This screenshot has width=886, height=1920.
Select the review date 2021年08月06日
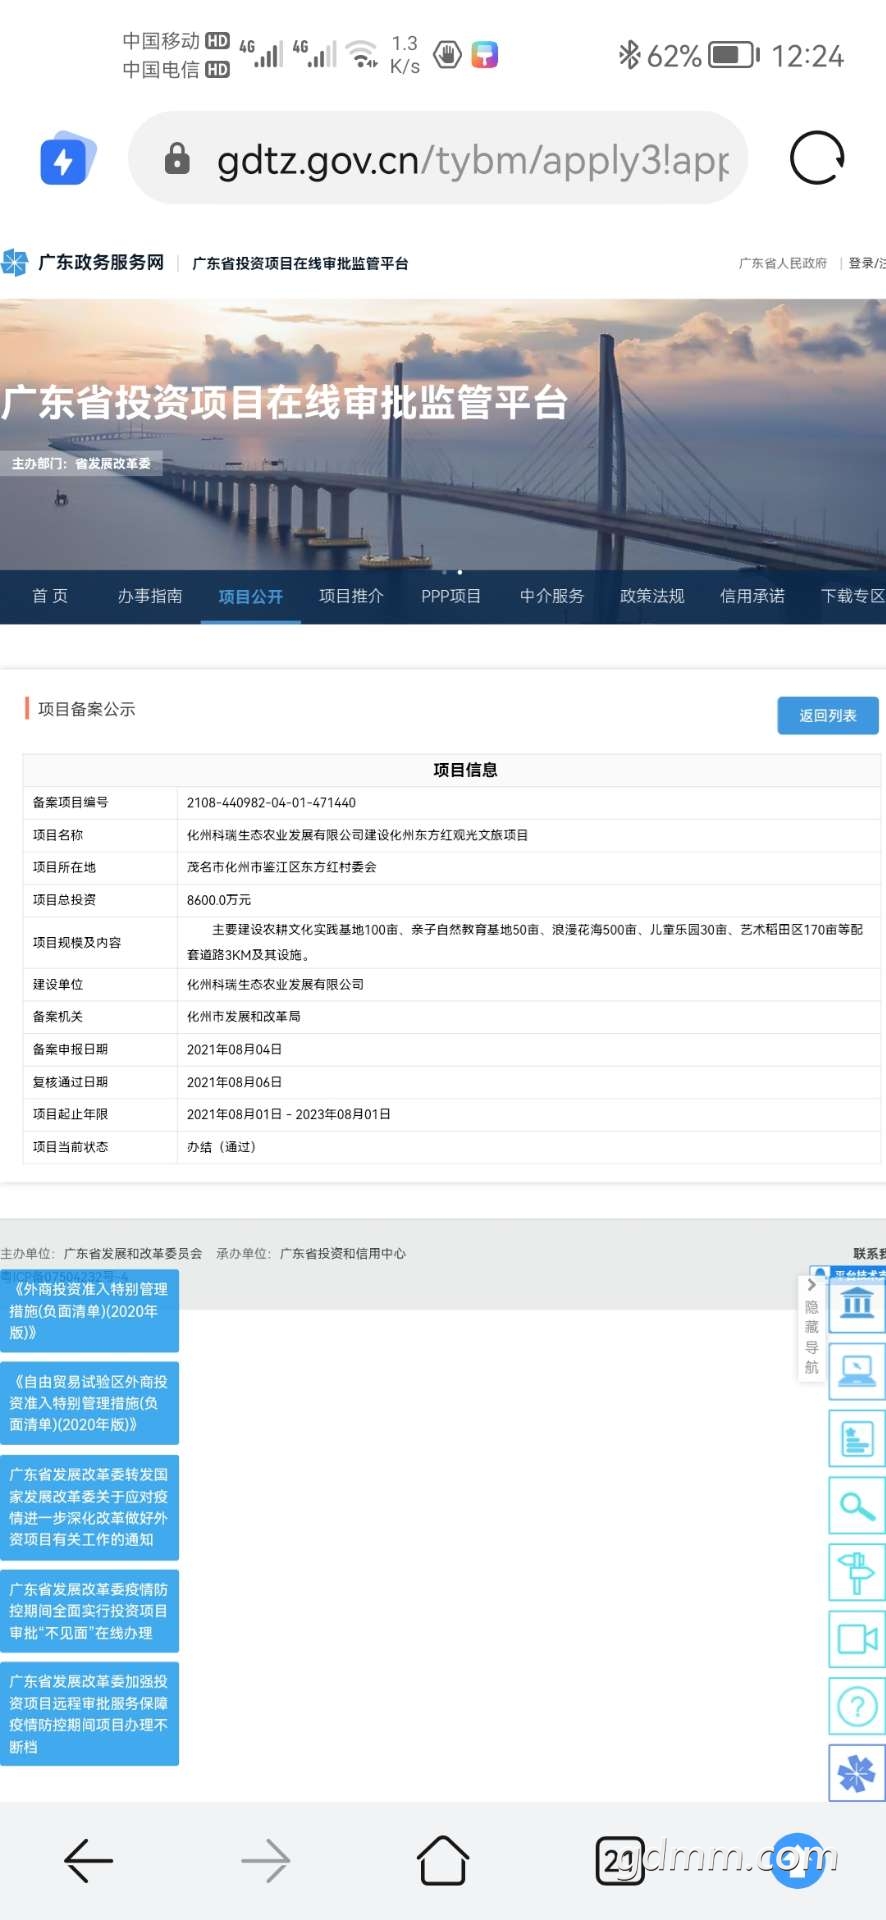[234, 1082]
